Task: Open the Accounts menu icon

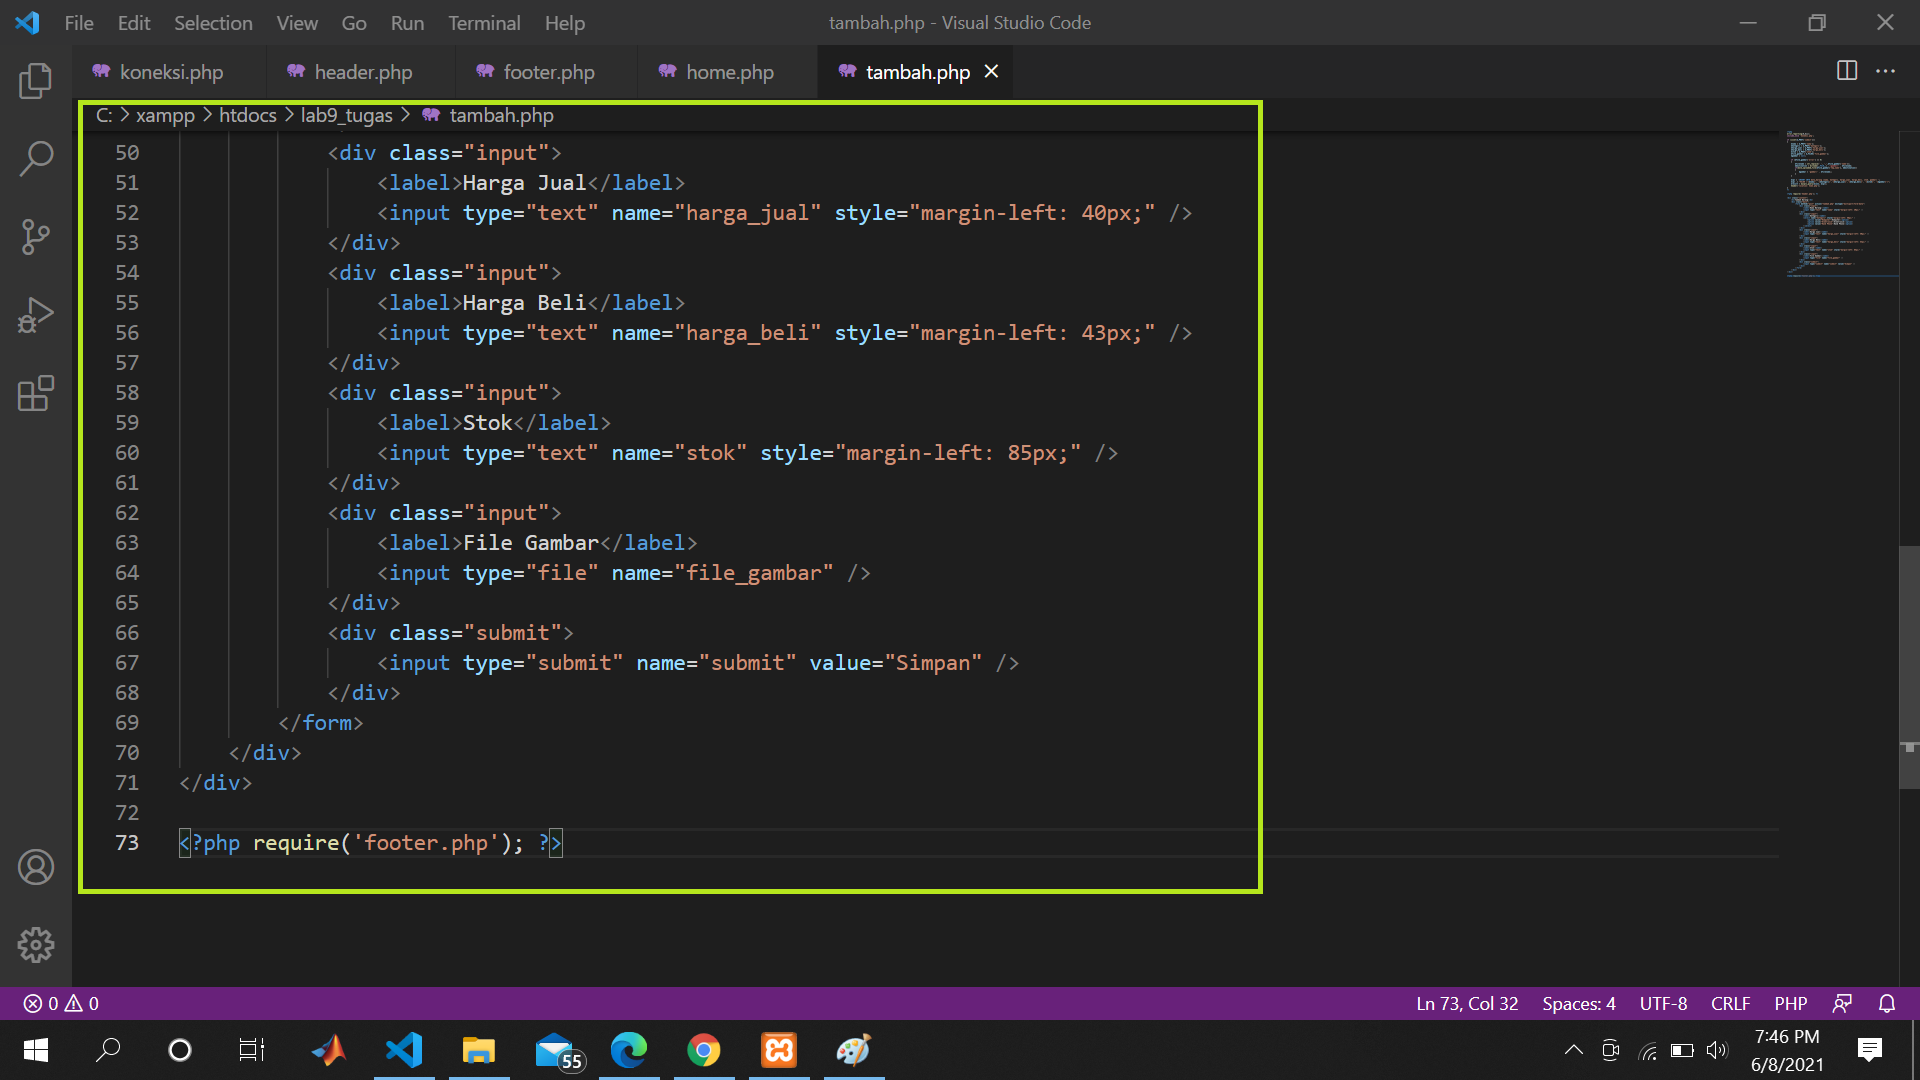Action: [x=36, y=867]
